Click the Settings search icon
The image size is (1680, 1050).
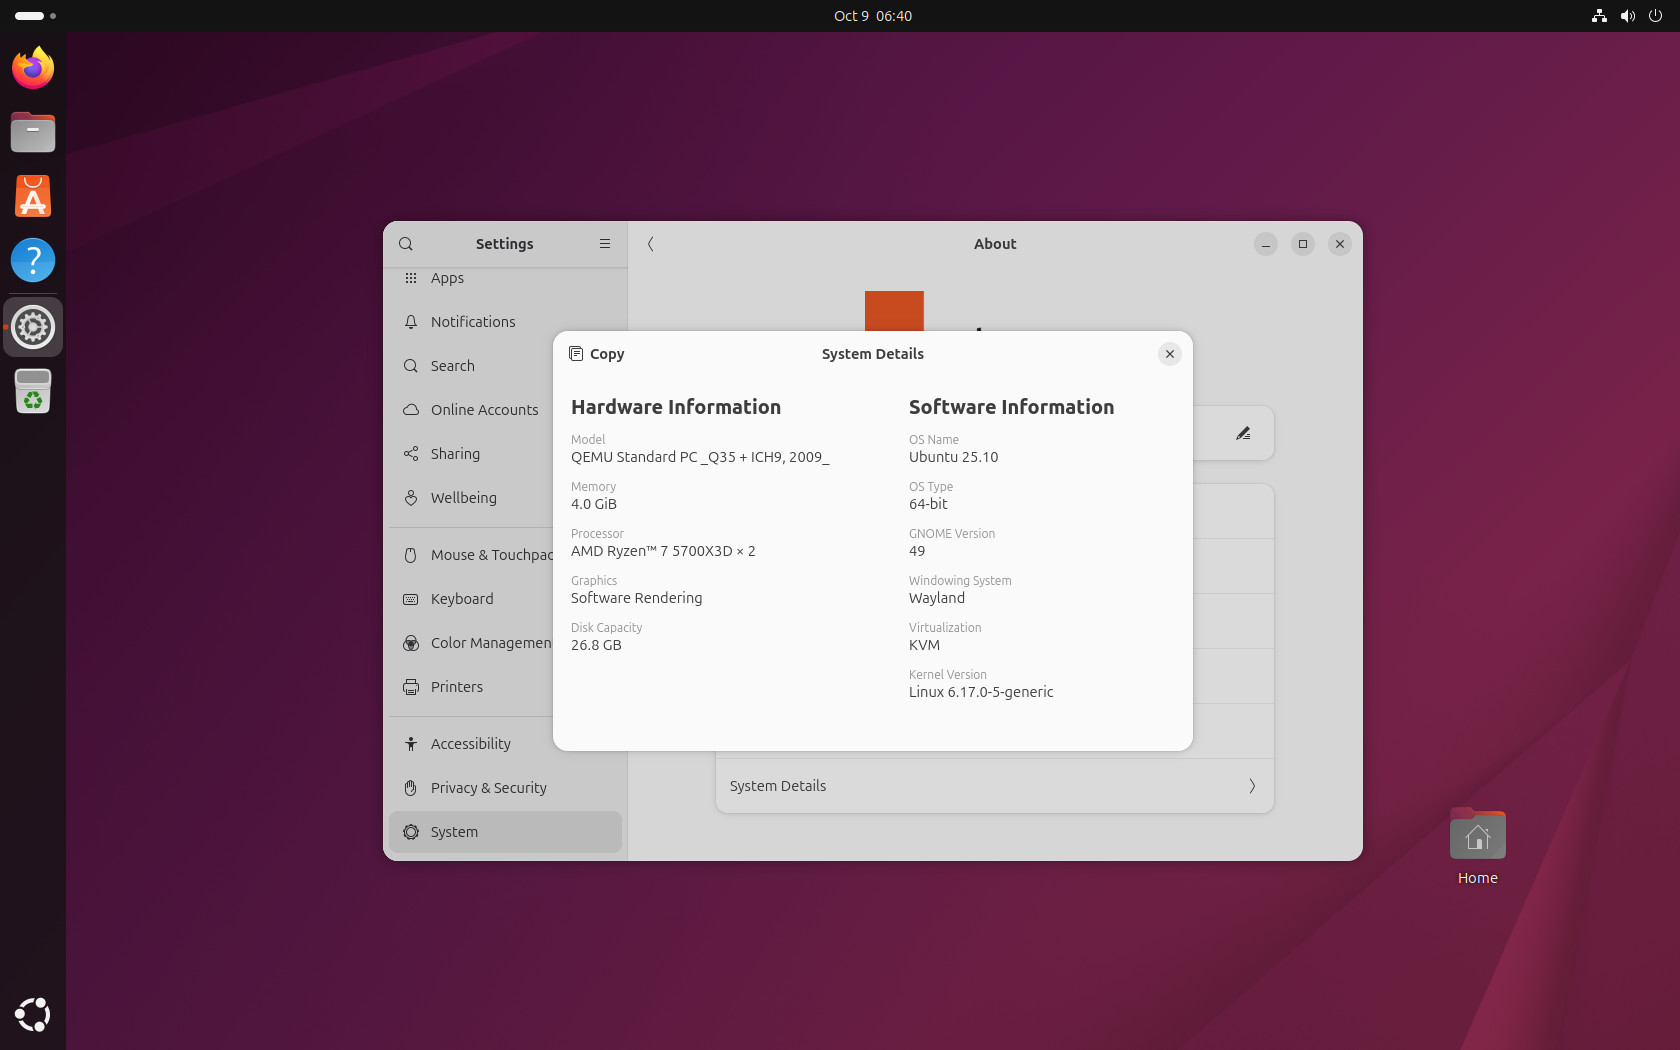(x=406, y=244)
